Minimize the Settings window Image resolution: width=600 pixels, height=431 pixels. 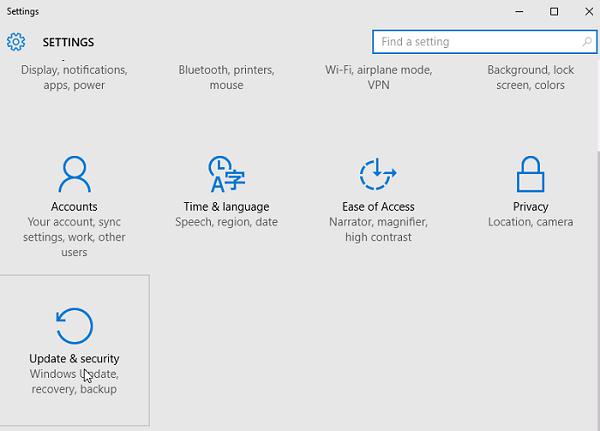(x=519, y=11)
